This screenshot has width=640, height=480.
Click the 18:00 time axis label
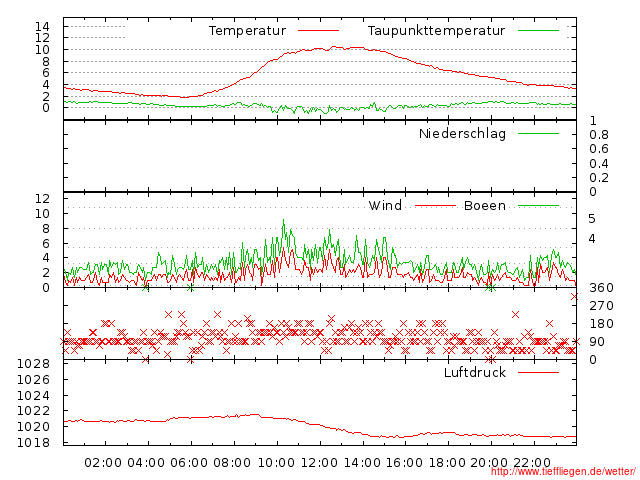coord(447,463)
